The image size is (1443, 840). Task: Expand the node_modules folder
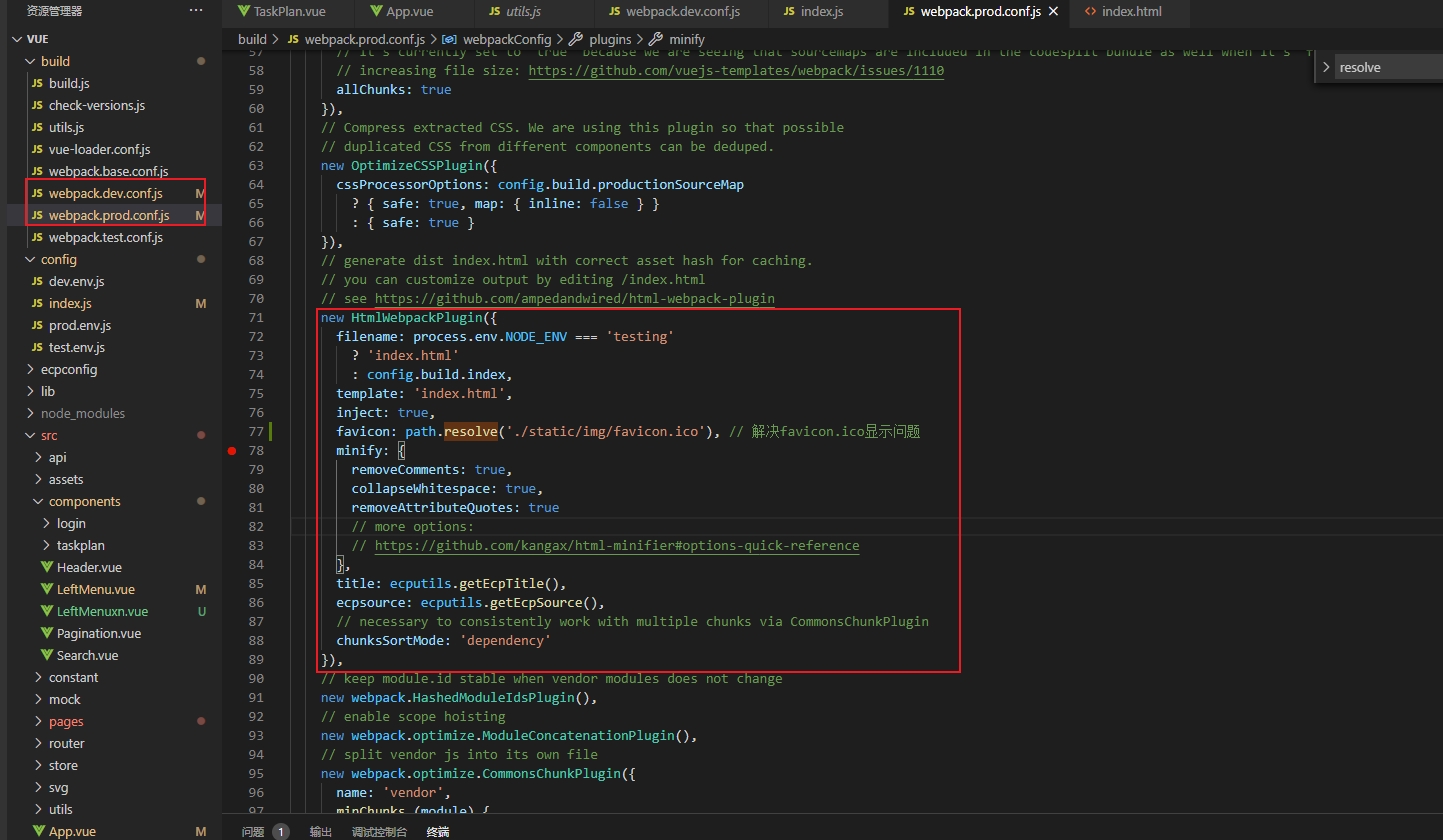point(32,413)
